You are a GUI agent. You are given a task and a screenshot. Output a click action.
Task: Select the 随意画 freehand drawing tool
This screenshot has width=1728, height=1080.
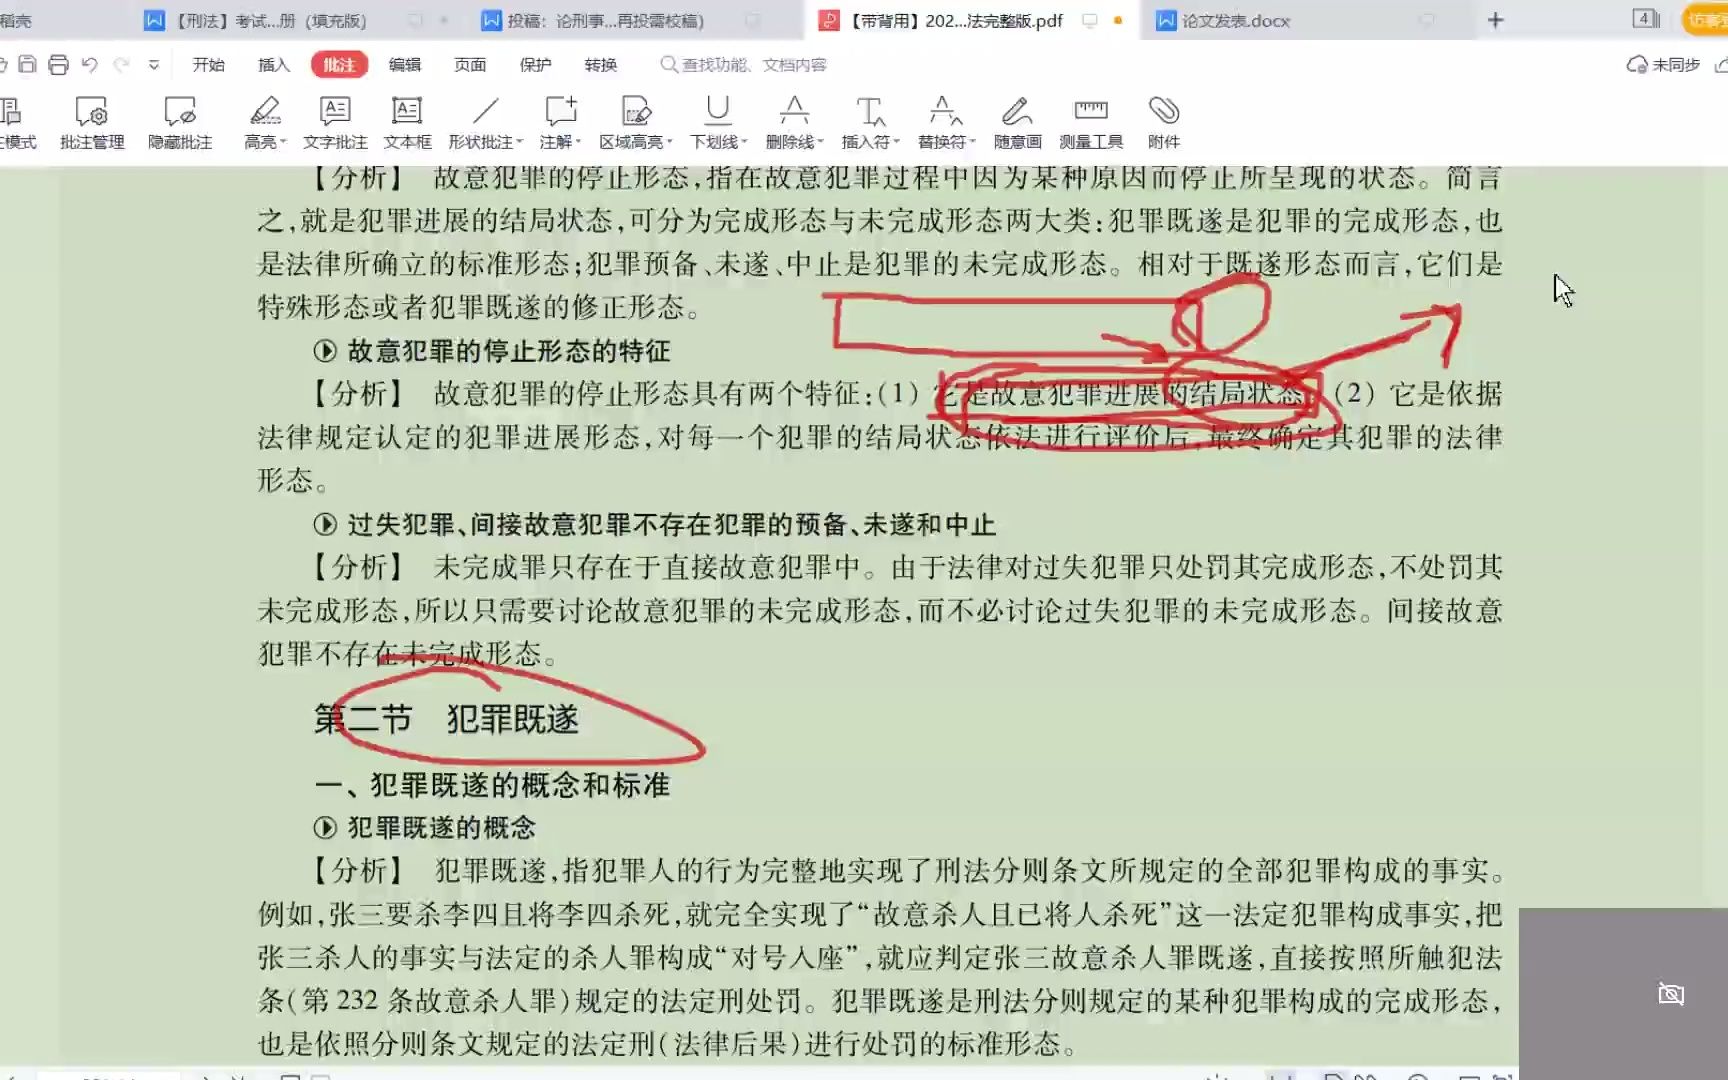(x=1017, y=123)
